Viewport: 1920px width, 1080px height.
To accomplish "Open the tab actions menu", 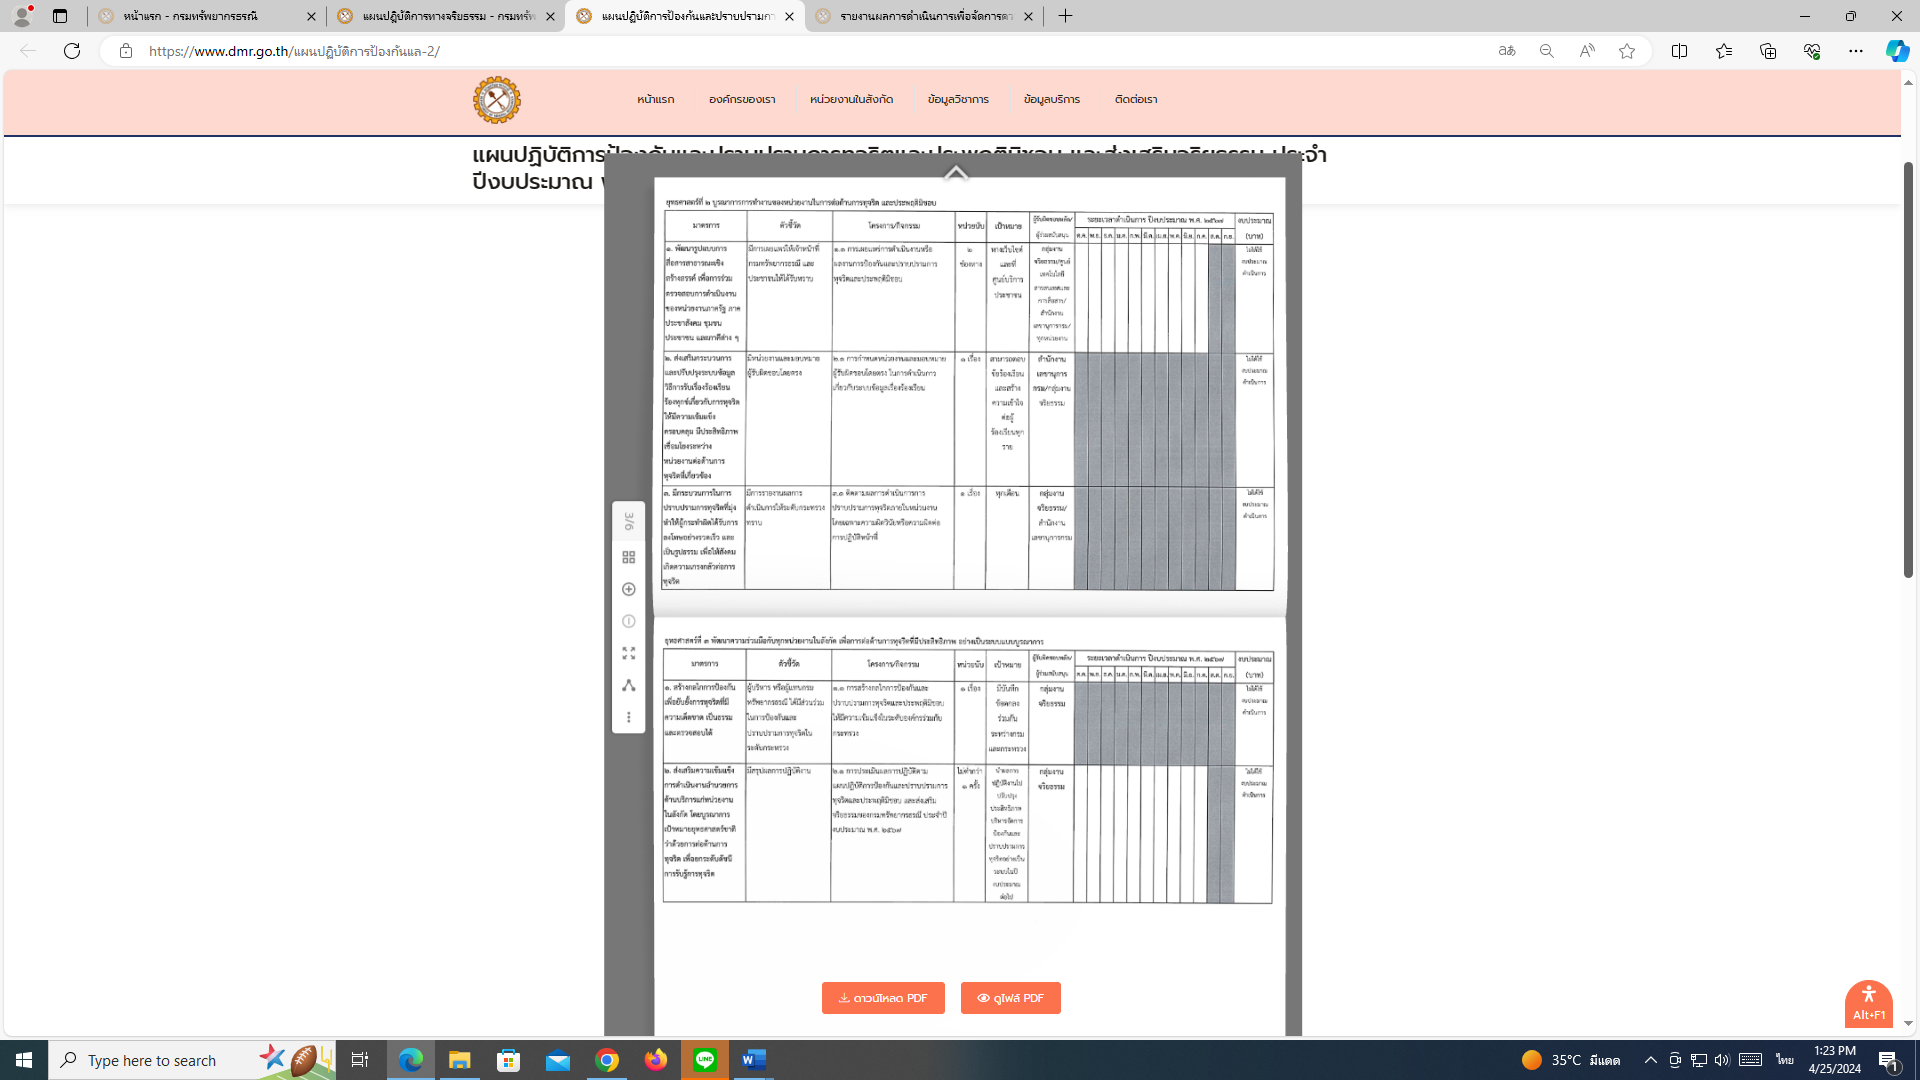I will 60,16.
